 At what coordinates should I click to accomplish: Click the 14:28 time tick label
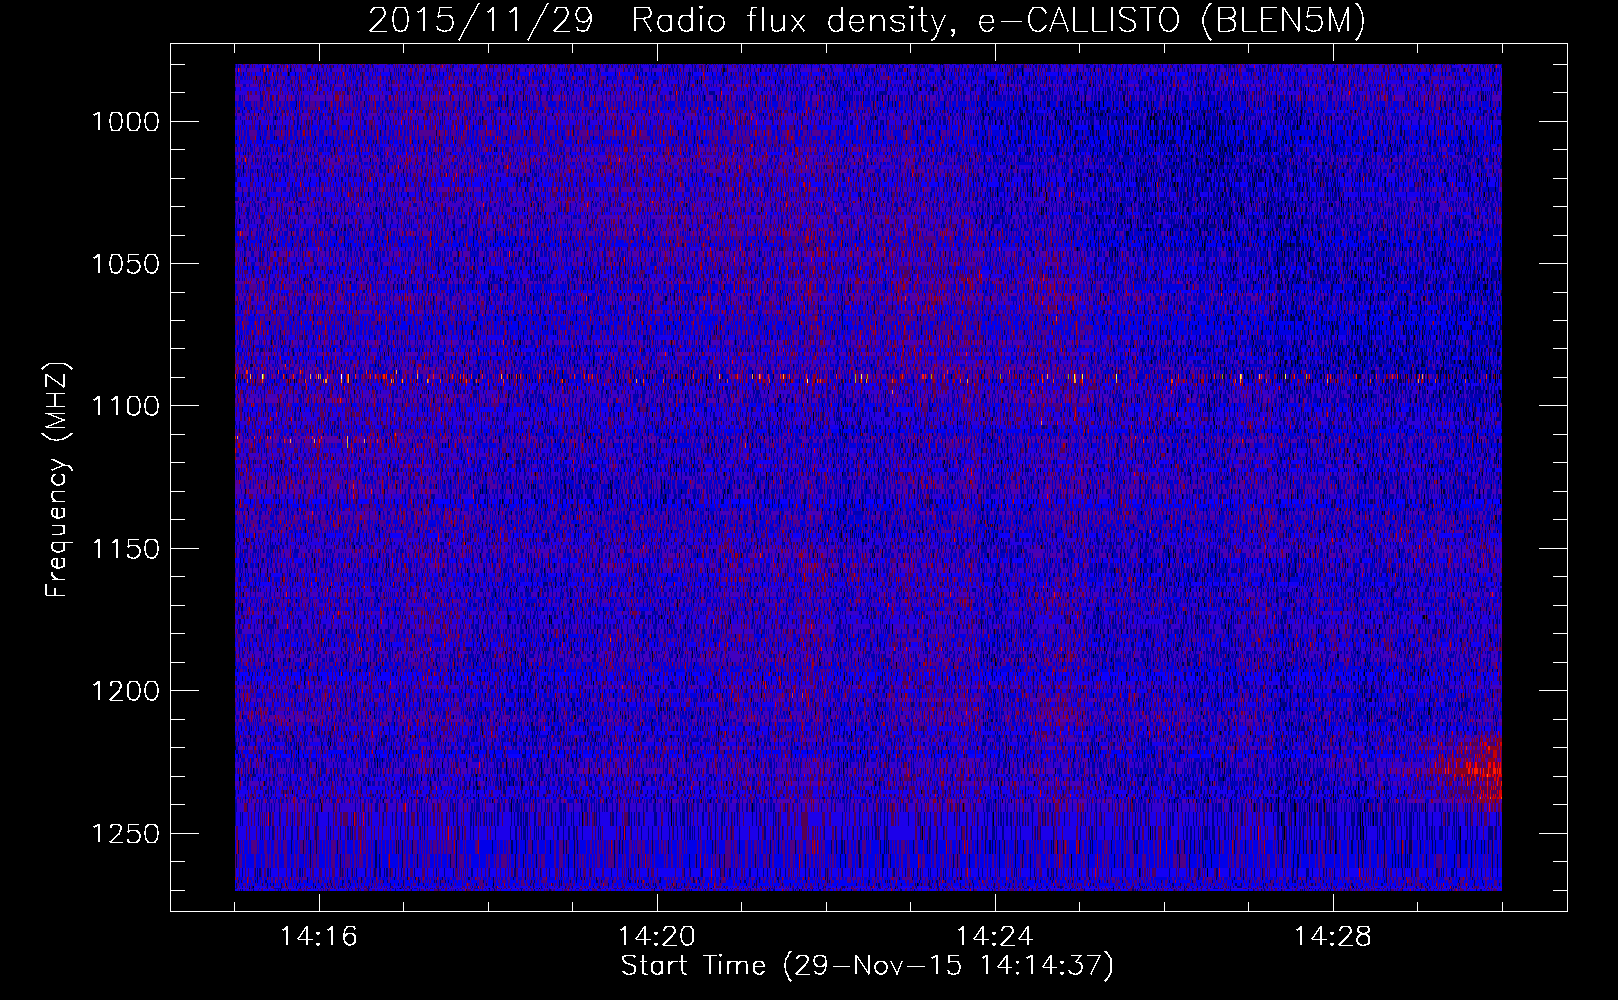coord(1333,937)
